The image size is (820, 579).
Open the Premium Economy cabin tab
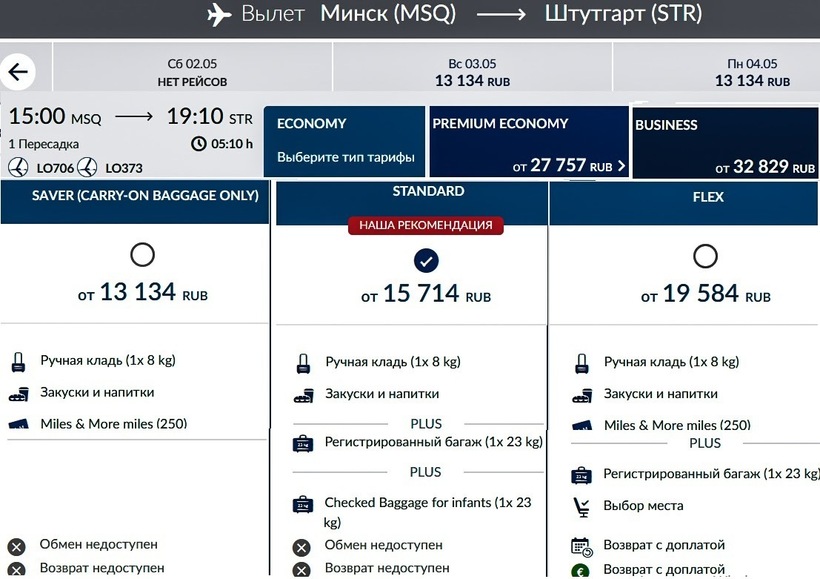529,142
